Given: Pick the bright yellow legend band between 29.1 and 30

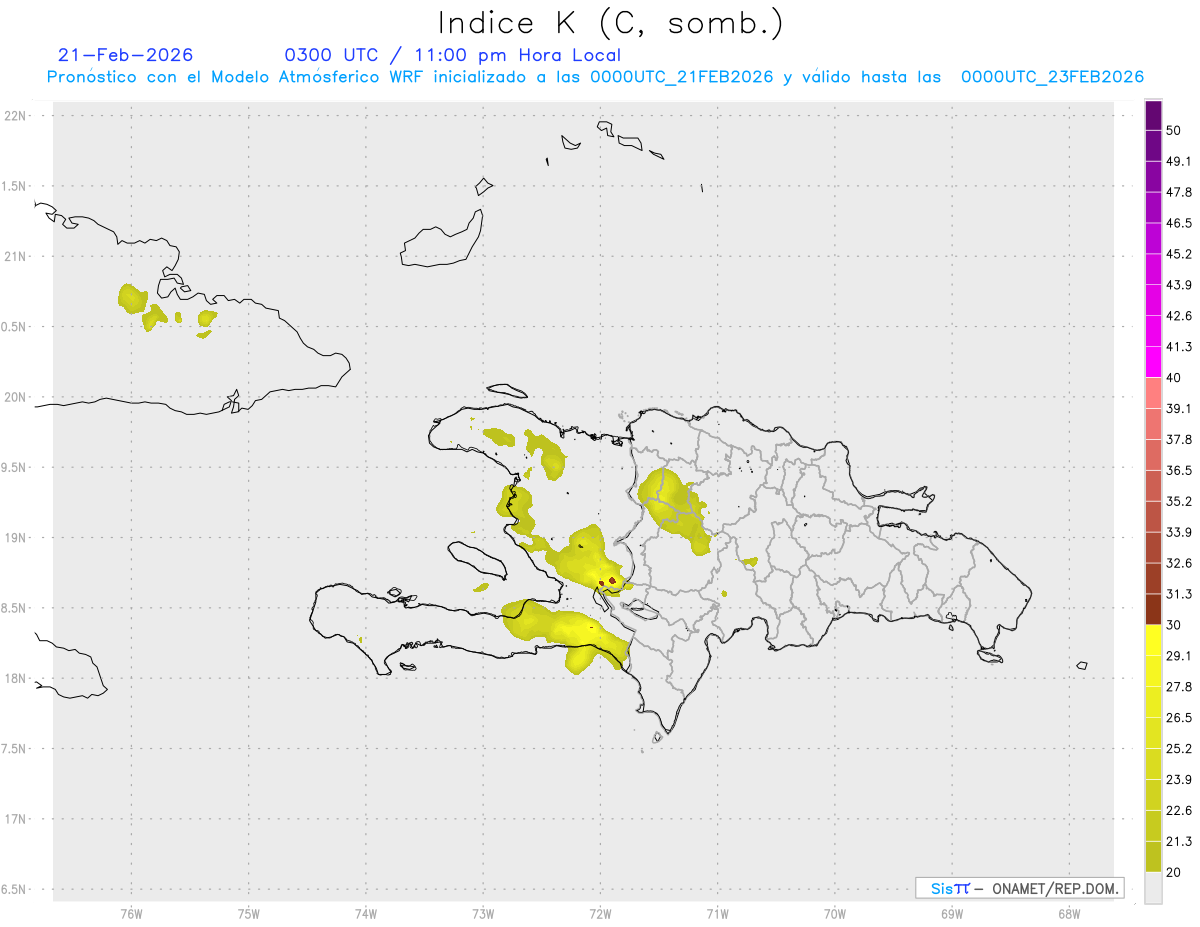Looking at the screenshot, I should (x=1153, y=639).
